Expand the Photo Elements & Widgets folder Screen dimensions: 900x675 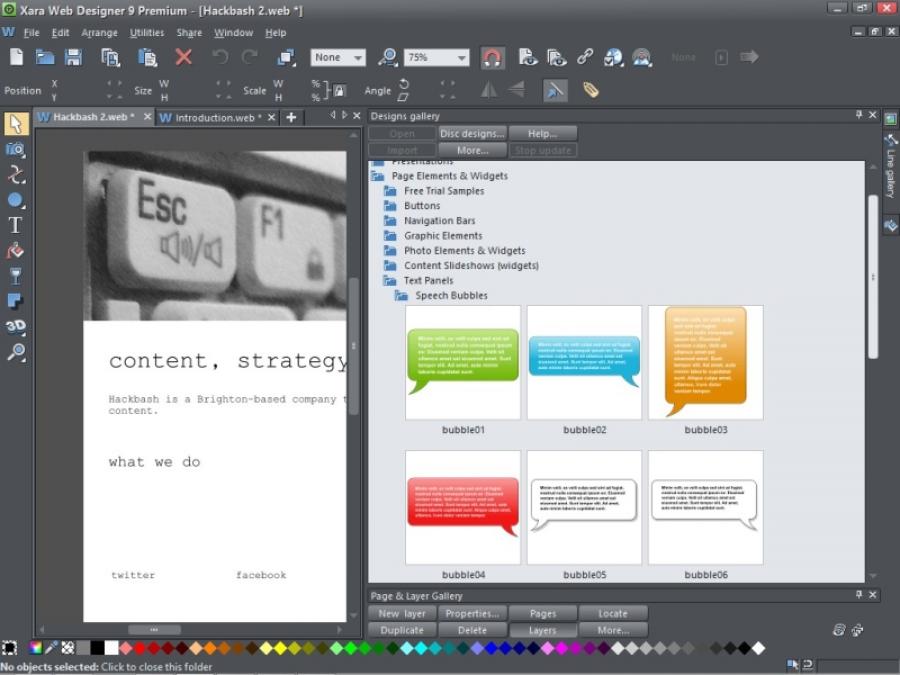390,250
